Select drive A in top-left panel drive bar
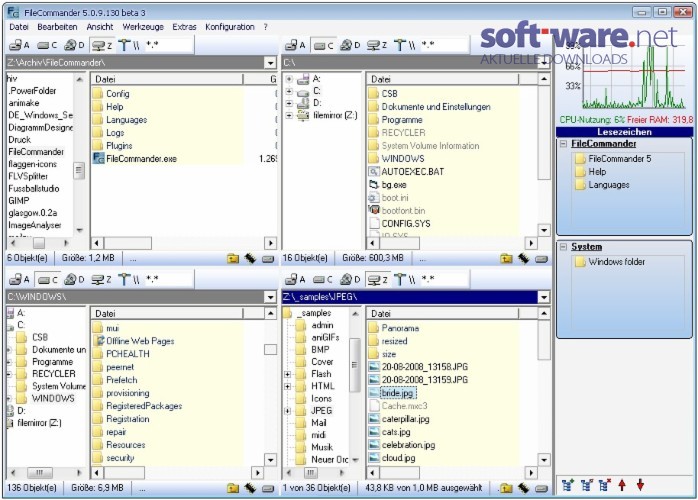698x500 pixels. click(20, 45)
